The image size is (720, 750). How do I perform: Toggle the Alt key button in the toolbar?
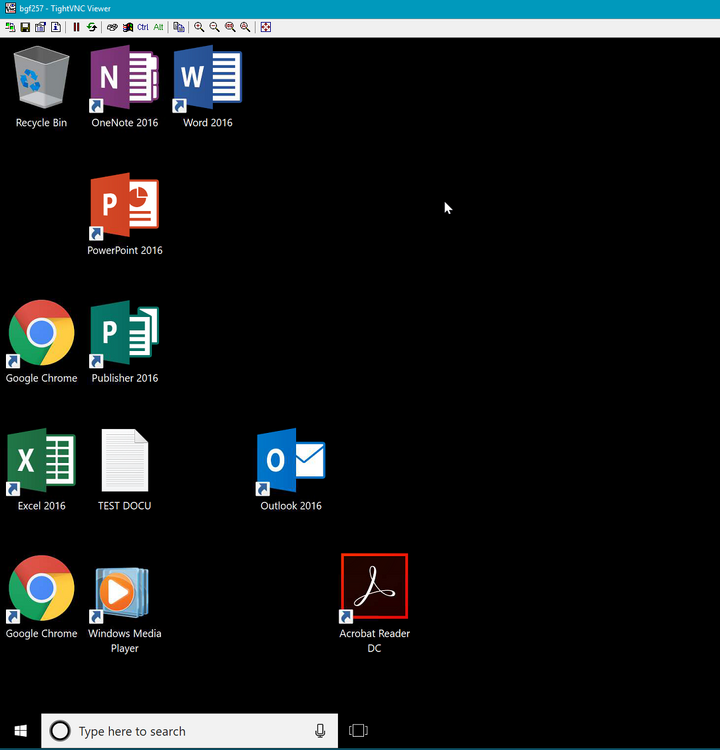pyautogui.click(x=158, y=27)
